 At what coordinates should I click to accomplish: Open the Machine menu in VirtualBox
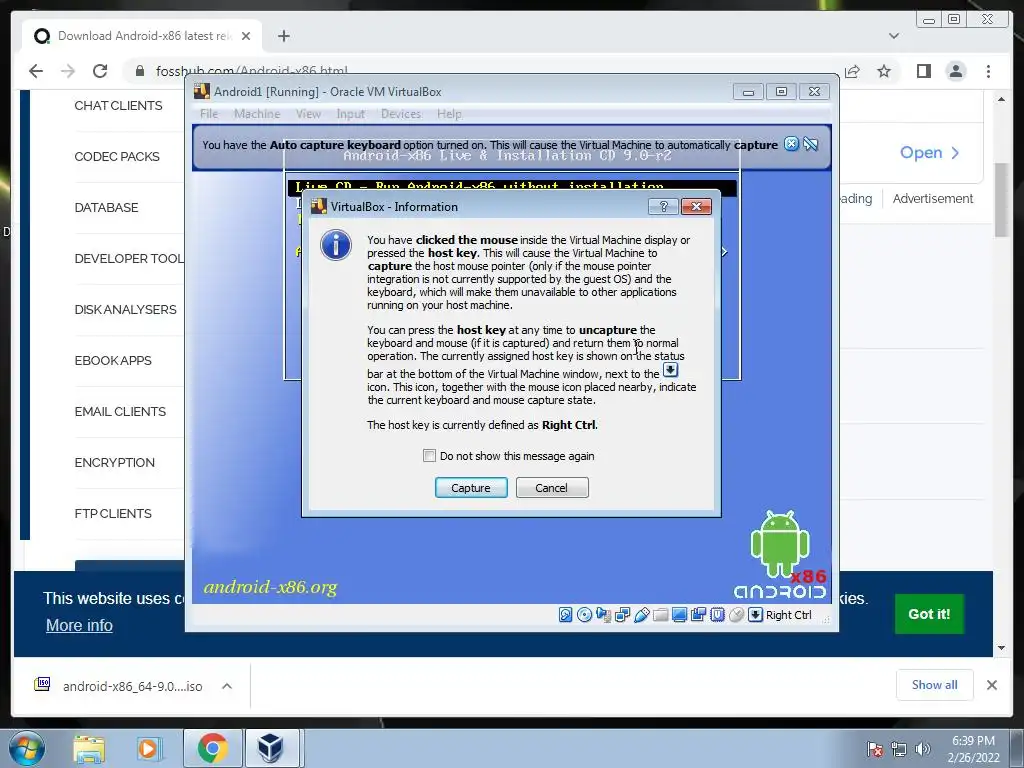(x=257, y=114)
